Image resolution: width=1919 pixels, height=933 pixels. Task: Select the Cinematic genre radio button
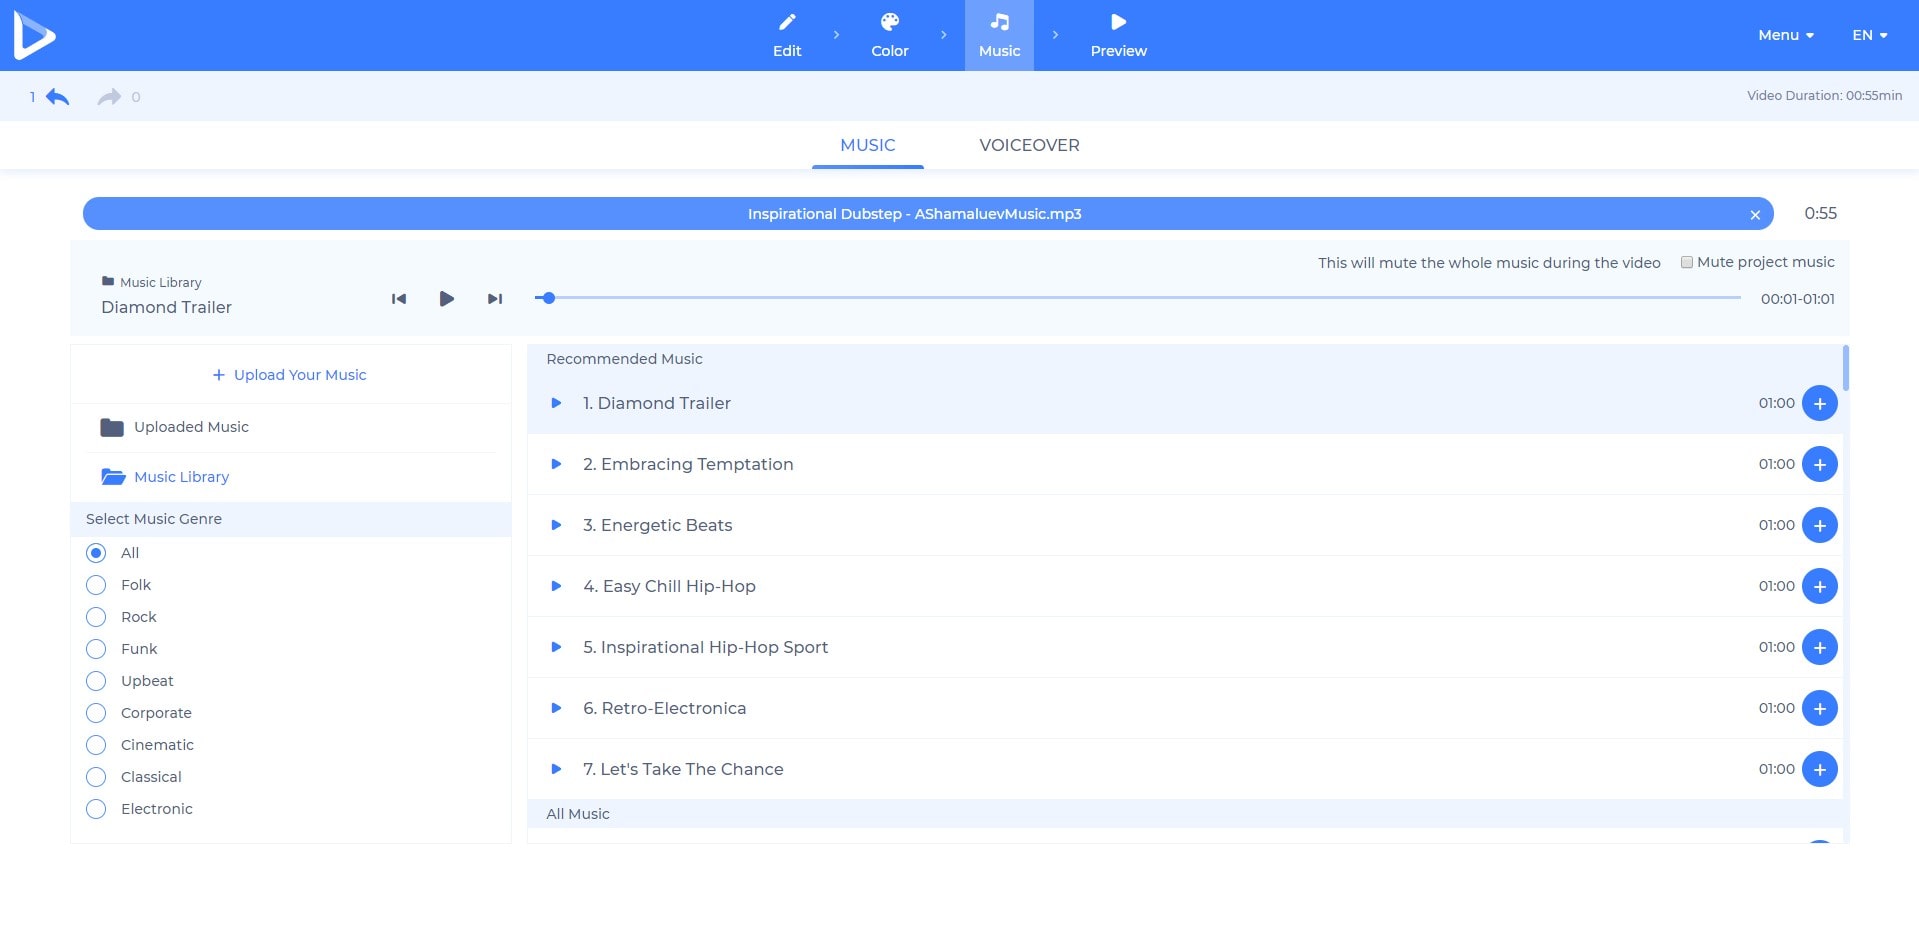click(96, 745)
